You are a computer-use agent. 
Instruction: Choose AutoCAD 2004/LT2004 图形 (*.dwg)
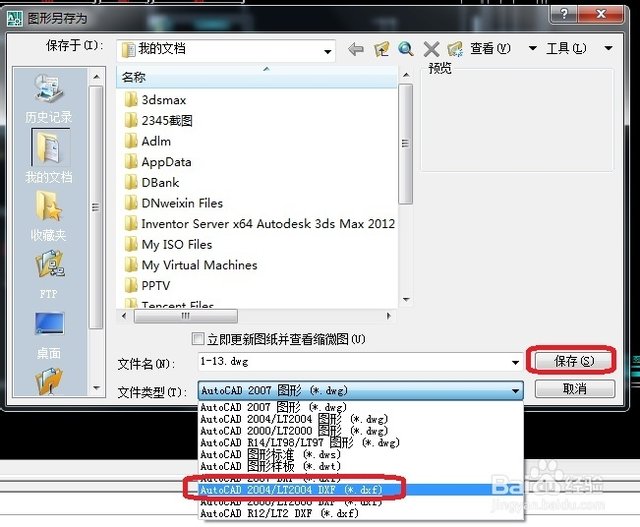click(361, 419)
